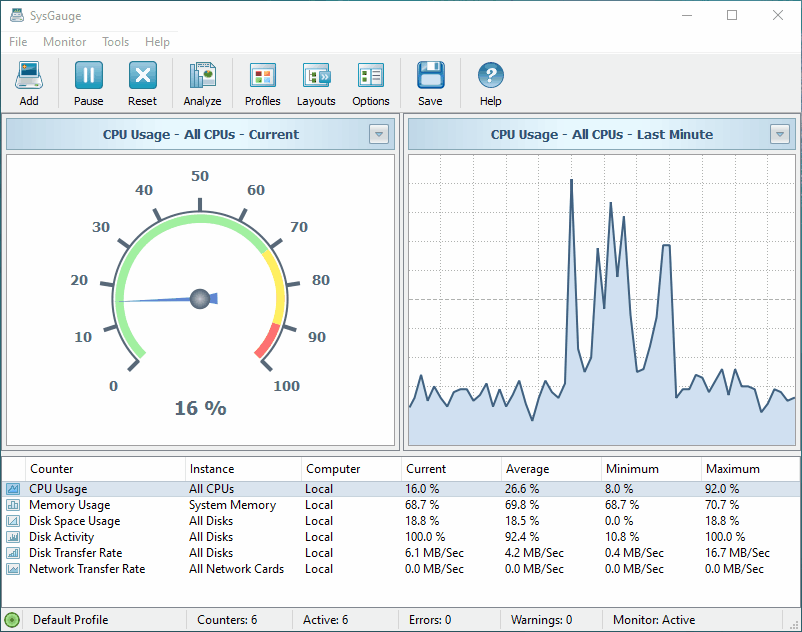Click the Help question mark icon
The image size is (802, 632).
pos(491,75)
